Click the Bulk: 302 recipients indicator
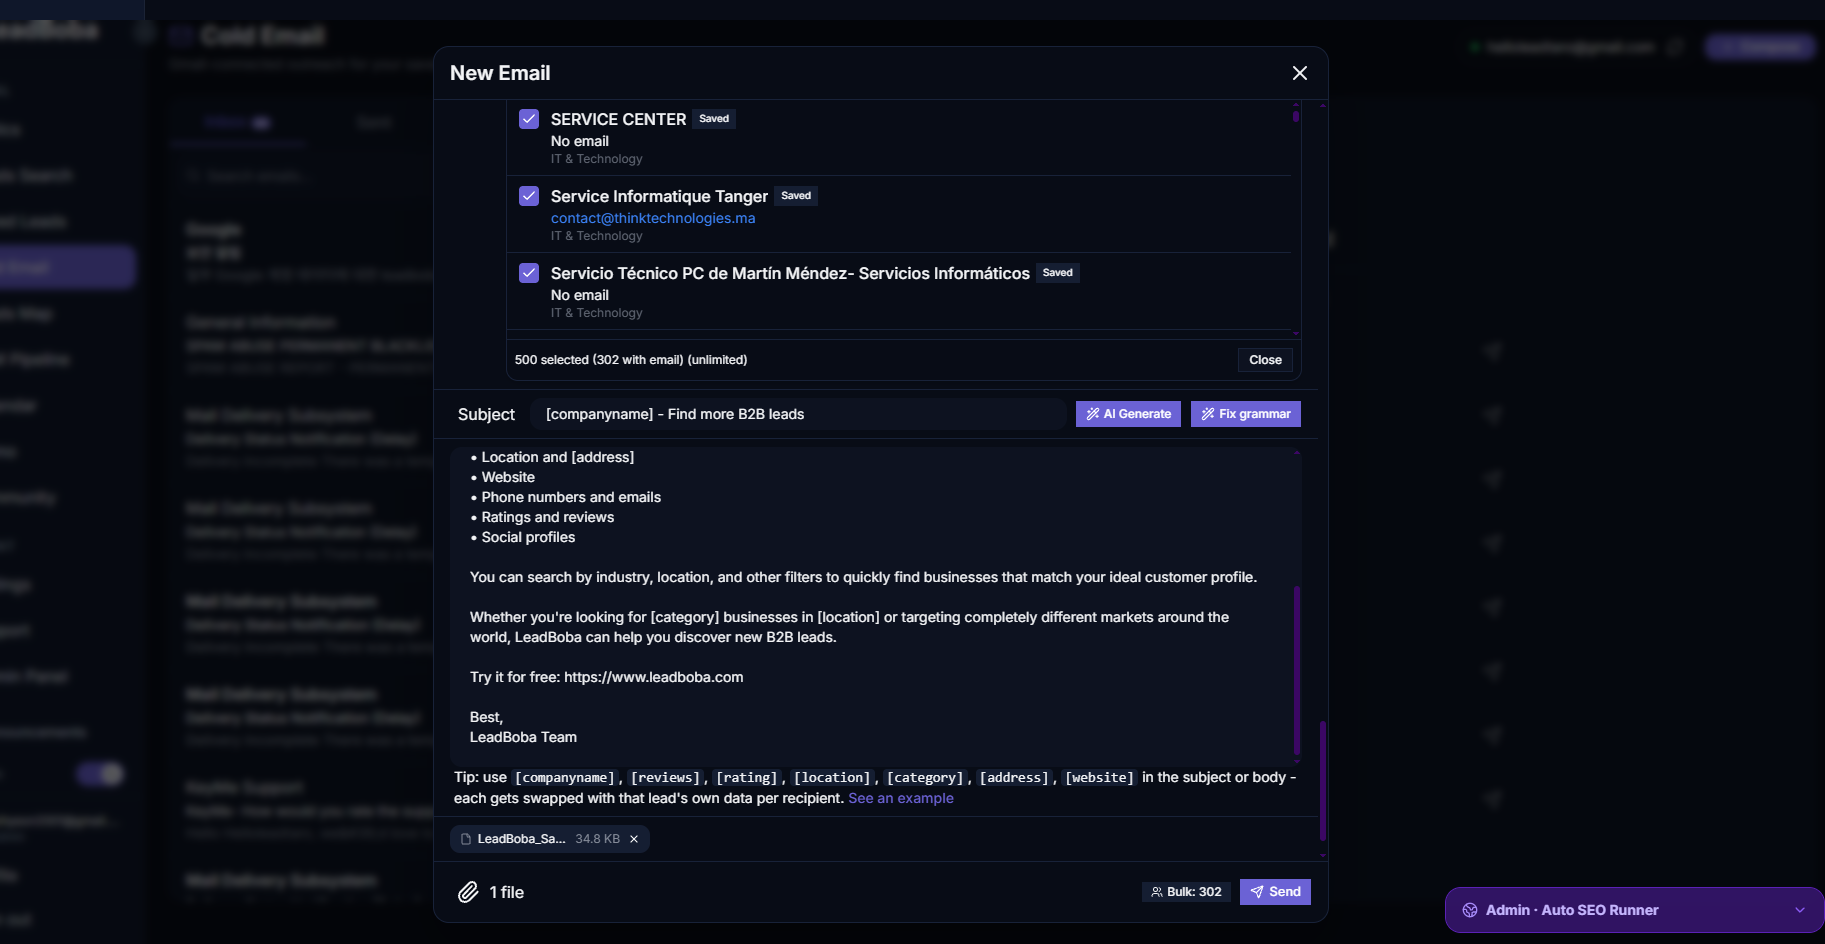 pos(1186,892)
